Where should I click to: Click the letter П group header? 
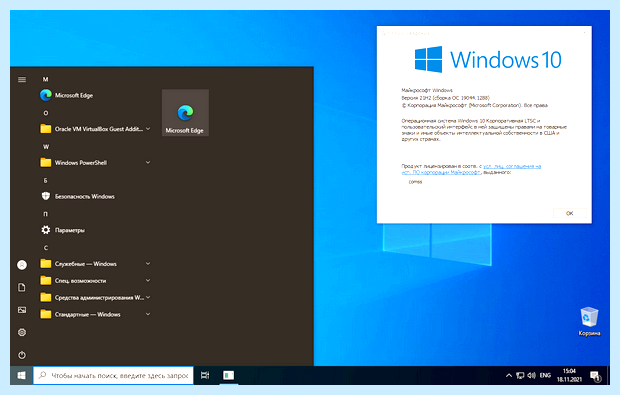point(45,214)
